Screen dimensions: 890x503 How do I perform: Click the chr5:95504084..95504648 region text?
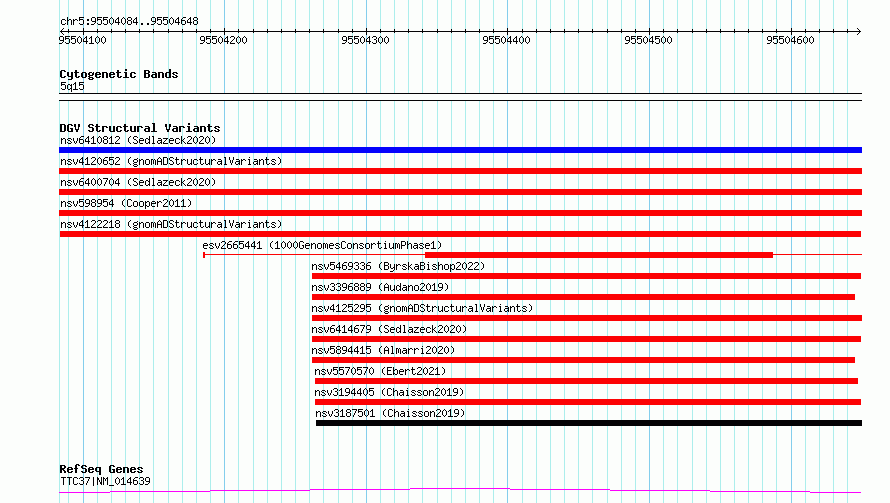tap(129, 22)
